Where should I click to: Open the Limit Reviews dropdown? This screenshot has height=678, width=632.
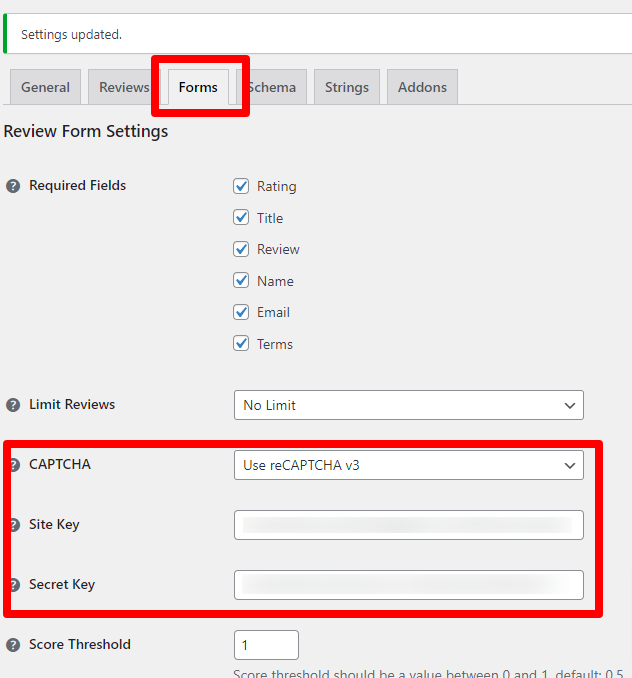(x=408, y=405)
